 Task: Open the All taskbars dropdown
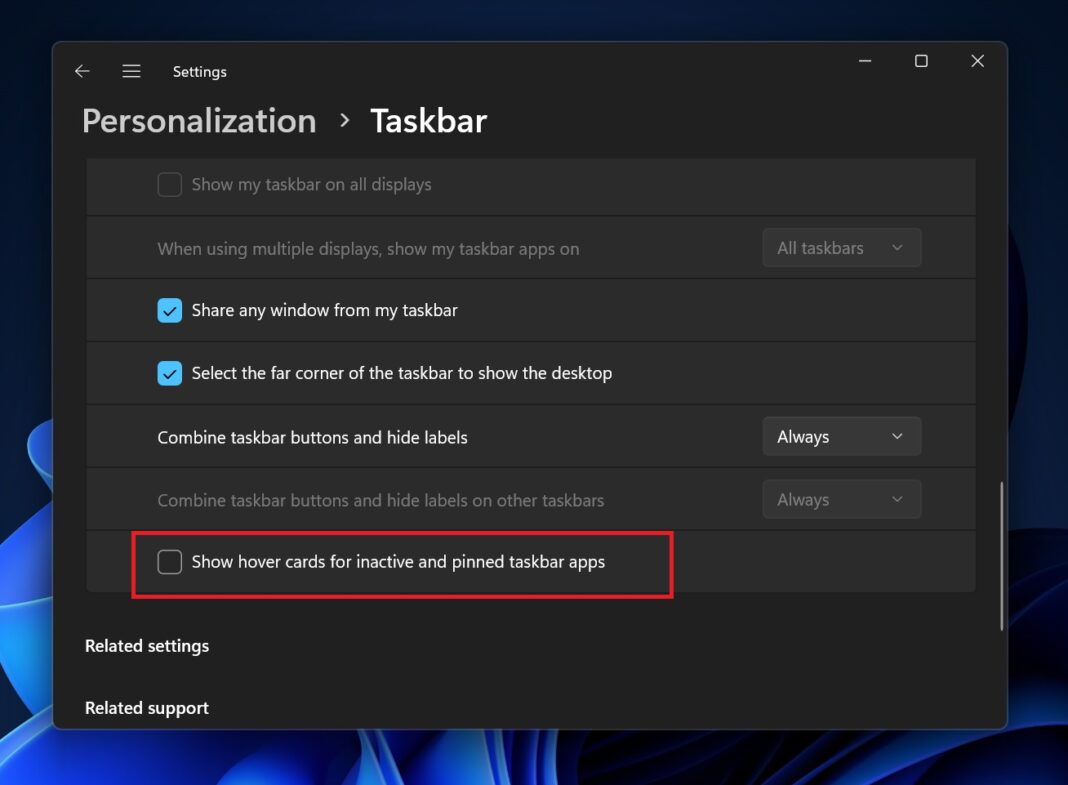tap(841, 247)
